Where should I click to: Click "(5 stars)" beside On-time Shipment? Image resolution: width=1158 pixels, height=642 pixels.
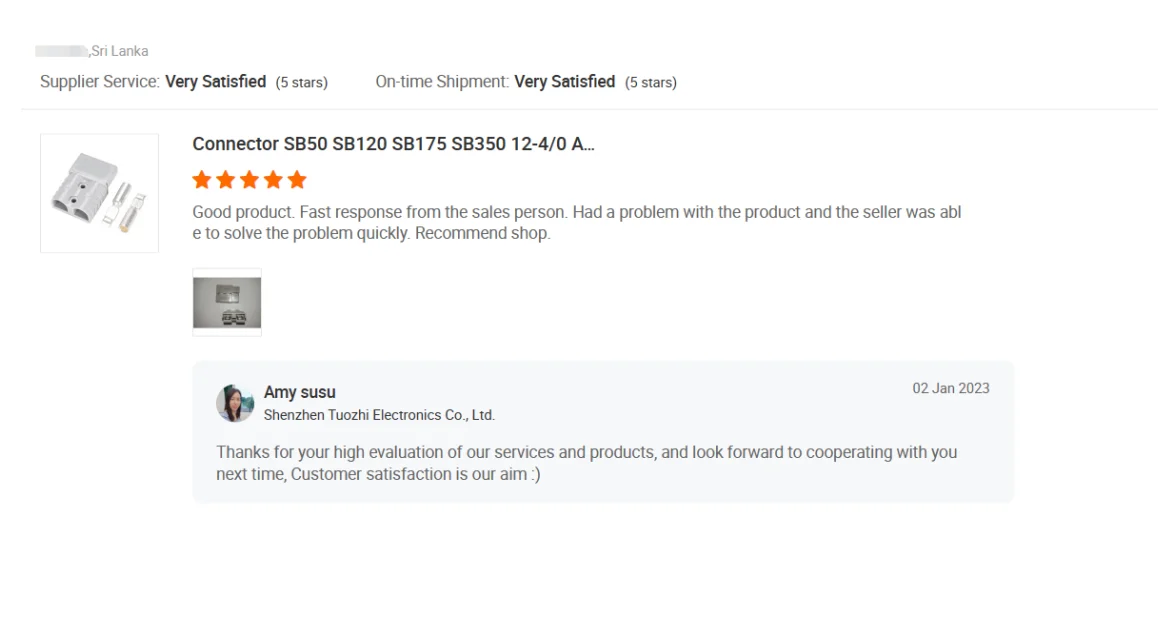(651, 82)
